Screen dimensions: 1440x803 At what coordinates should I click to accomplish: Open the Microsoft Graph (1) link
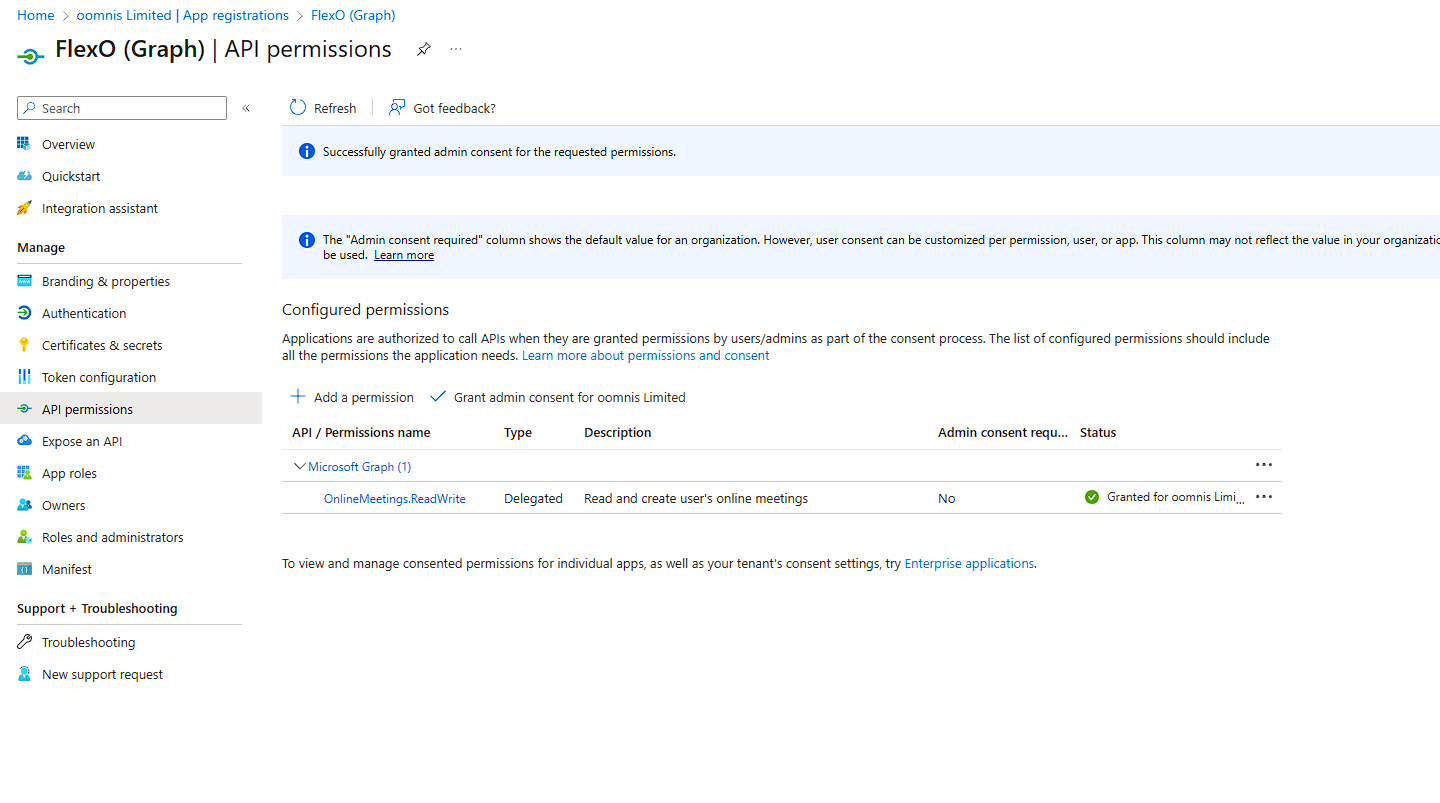(x=360, y=466)
